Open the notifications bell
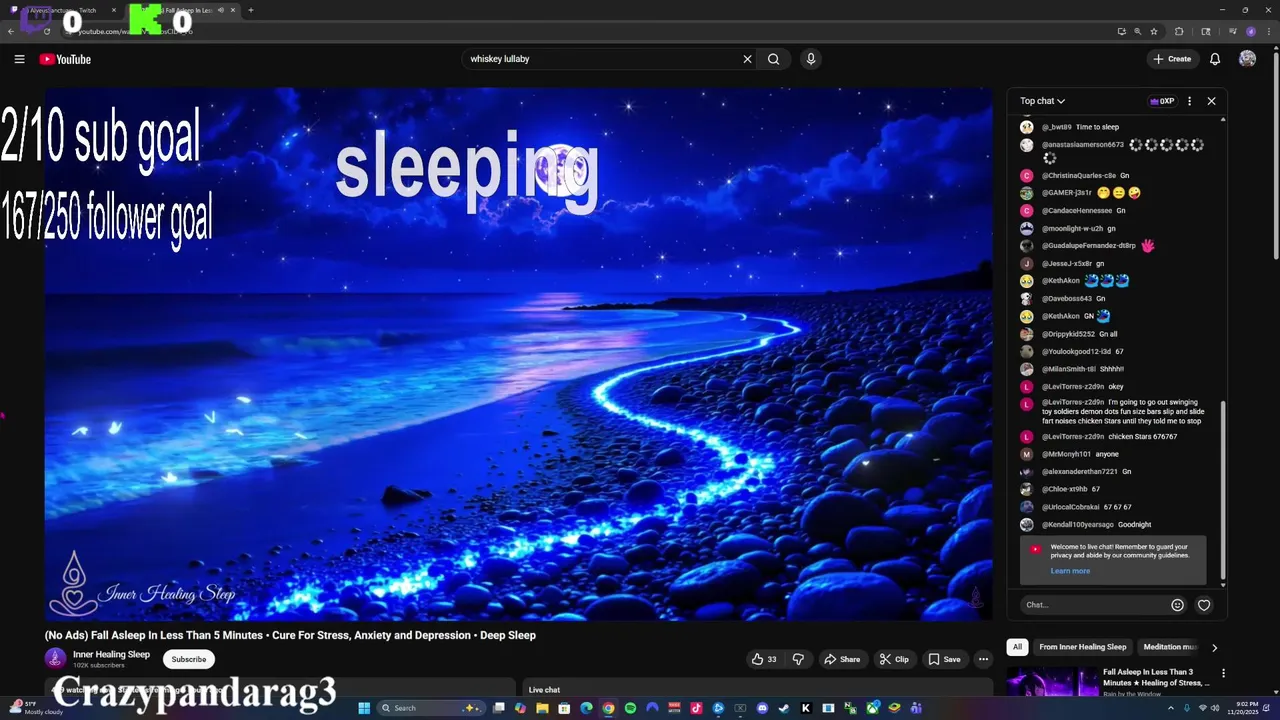Image resolution: width=1280 pixels, height=720 pixels. tap(1215, 59)
